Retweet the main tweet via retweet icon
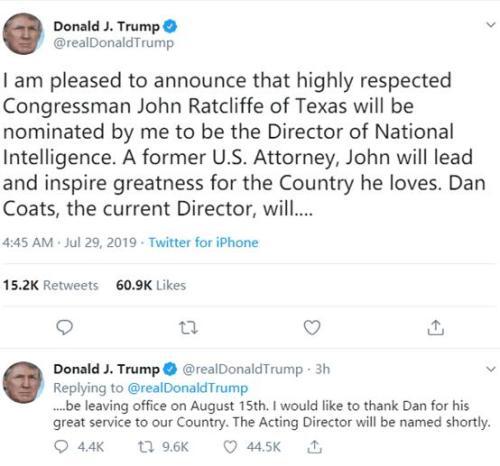The height and width of the screenshot is (466, 500). [189, 328]
